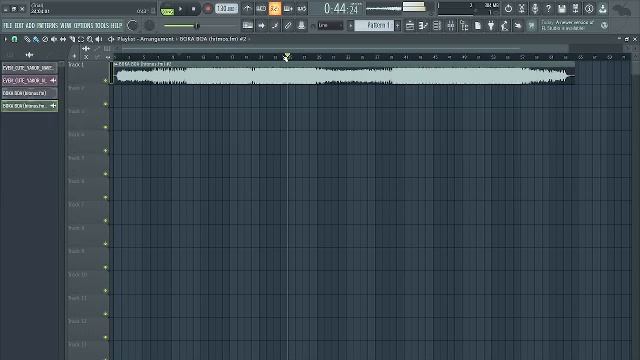This screenshot has height=360, width=640.
Task: Click the microphone one-click recording icon
Action: coord(535,8)
